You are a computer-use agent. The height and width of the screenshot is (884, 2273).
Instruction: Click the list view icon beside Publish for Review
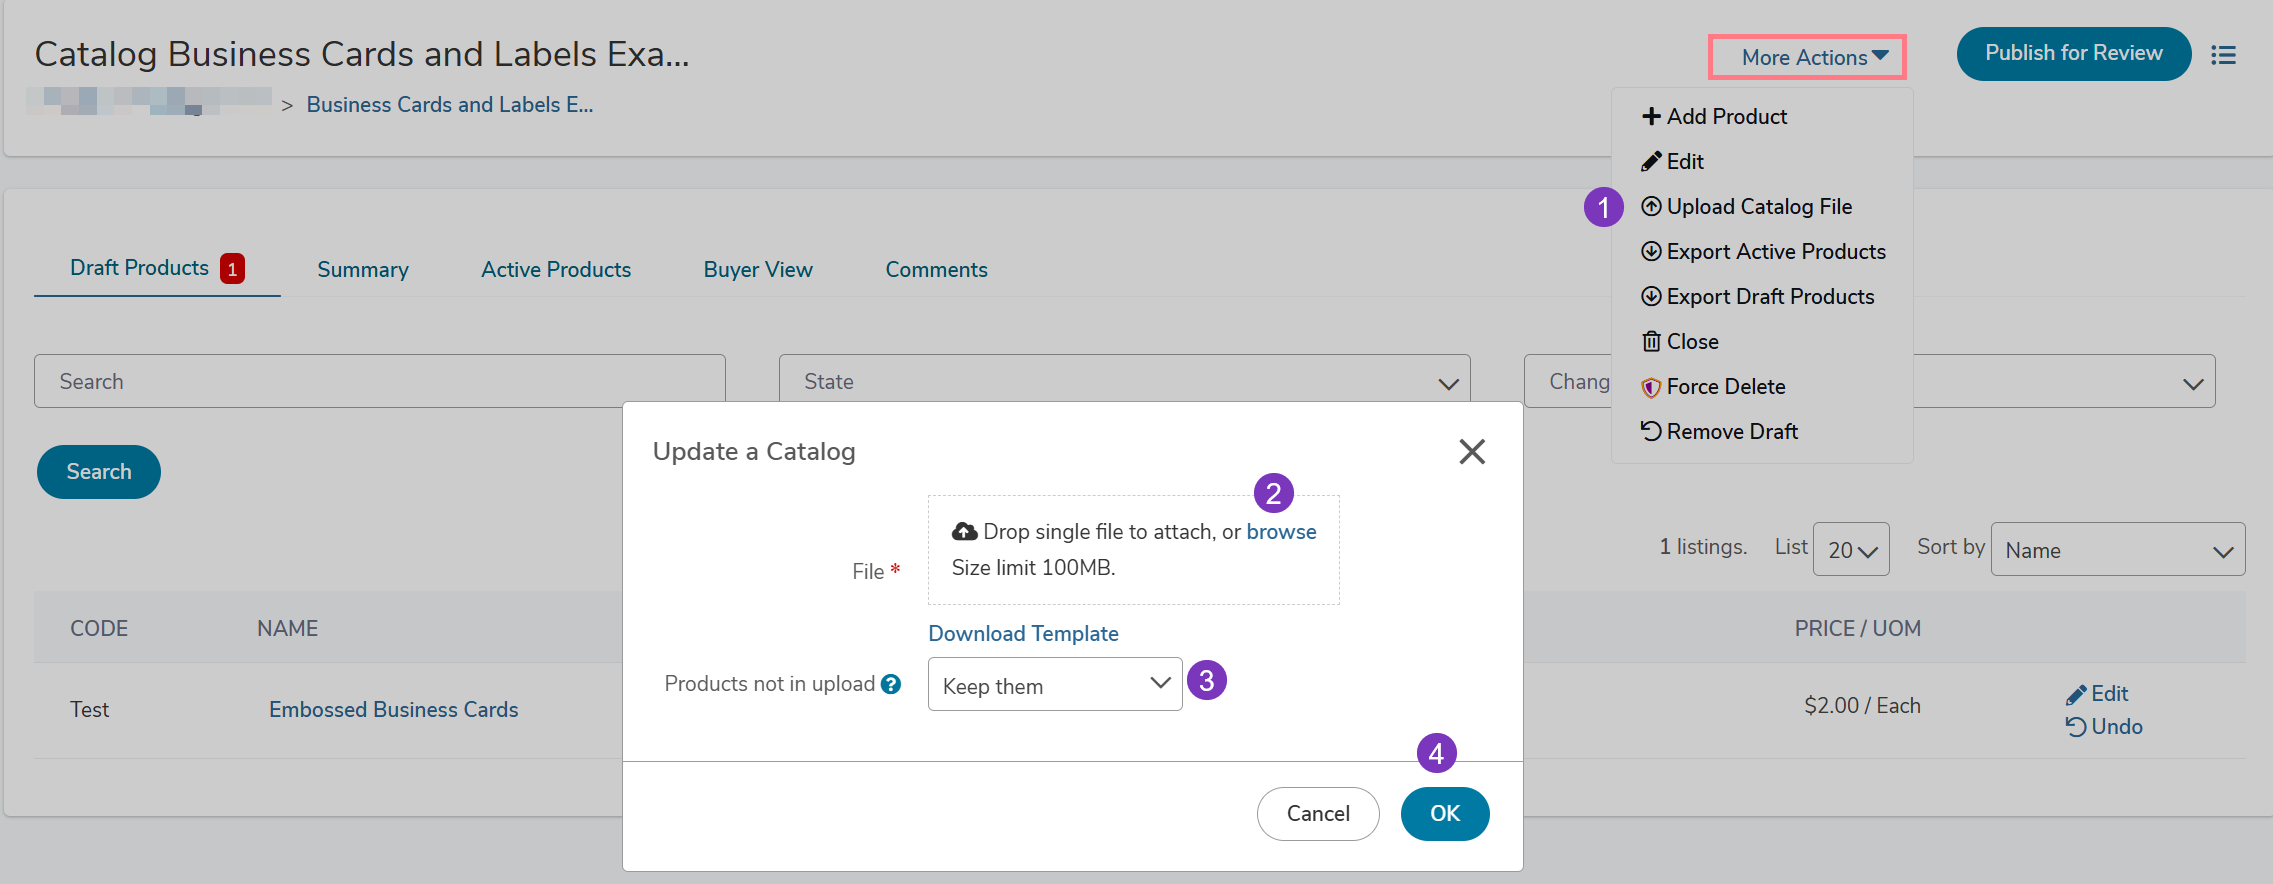tap(2223, 55)
